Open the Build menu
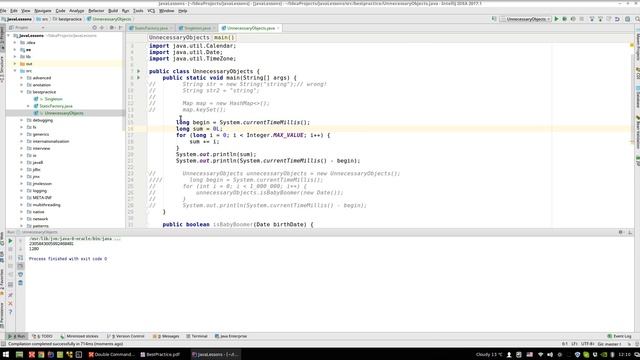640x360 pixels. tap(113, 11)
